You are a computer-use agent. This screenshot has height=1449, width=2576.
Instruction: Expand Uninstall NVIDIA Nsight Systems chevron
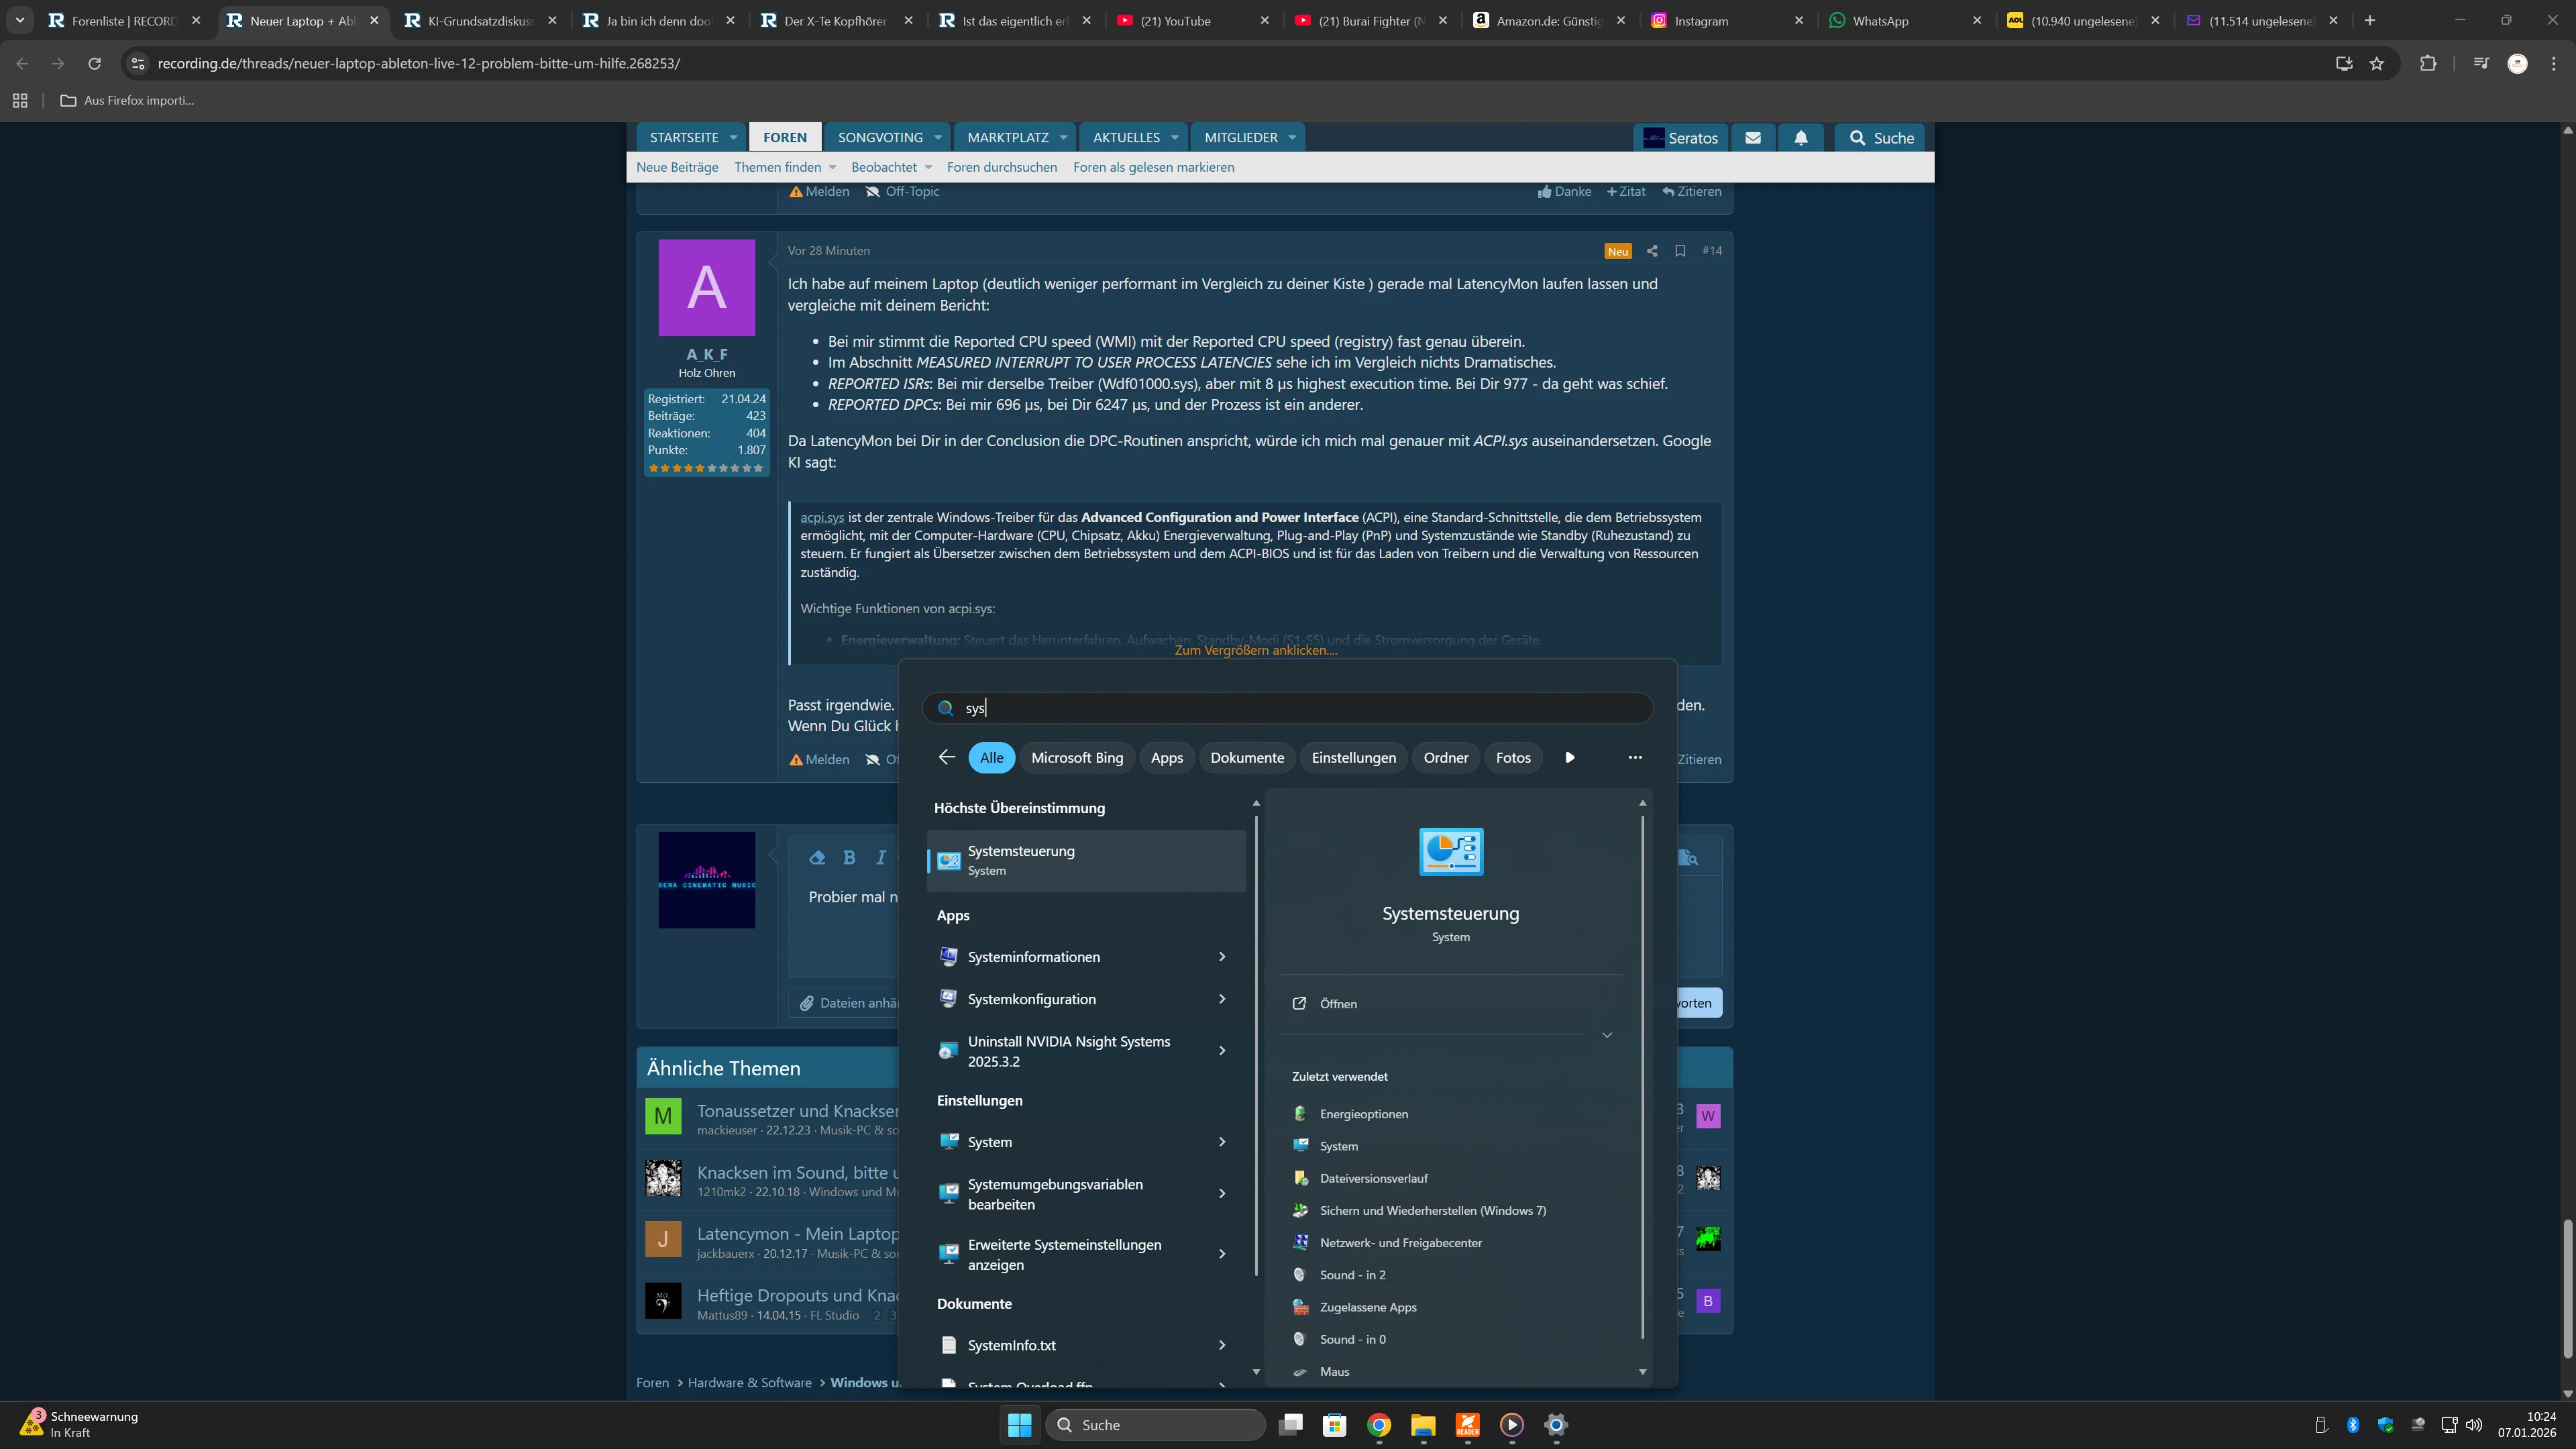click(x=1222, y=1050)
